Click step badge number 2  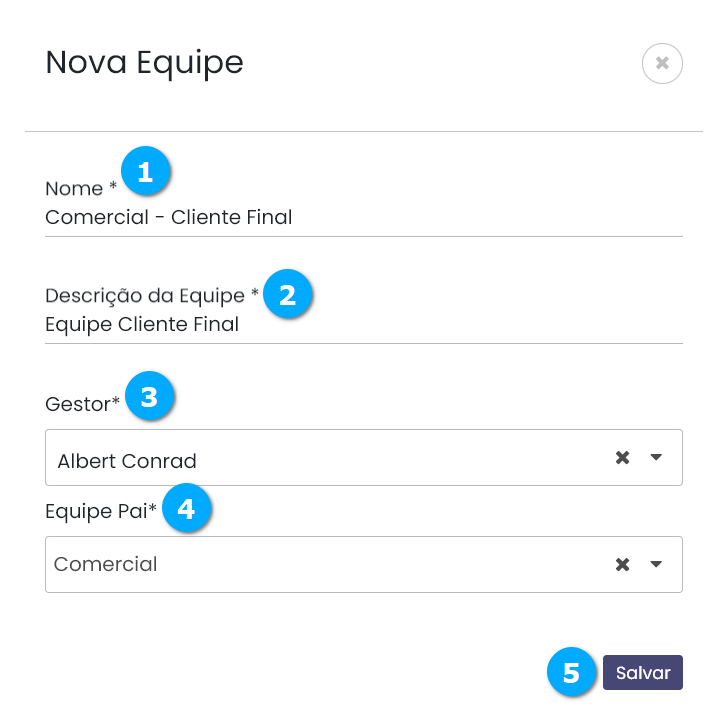tap(287, 295)
